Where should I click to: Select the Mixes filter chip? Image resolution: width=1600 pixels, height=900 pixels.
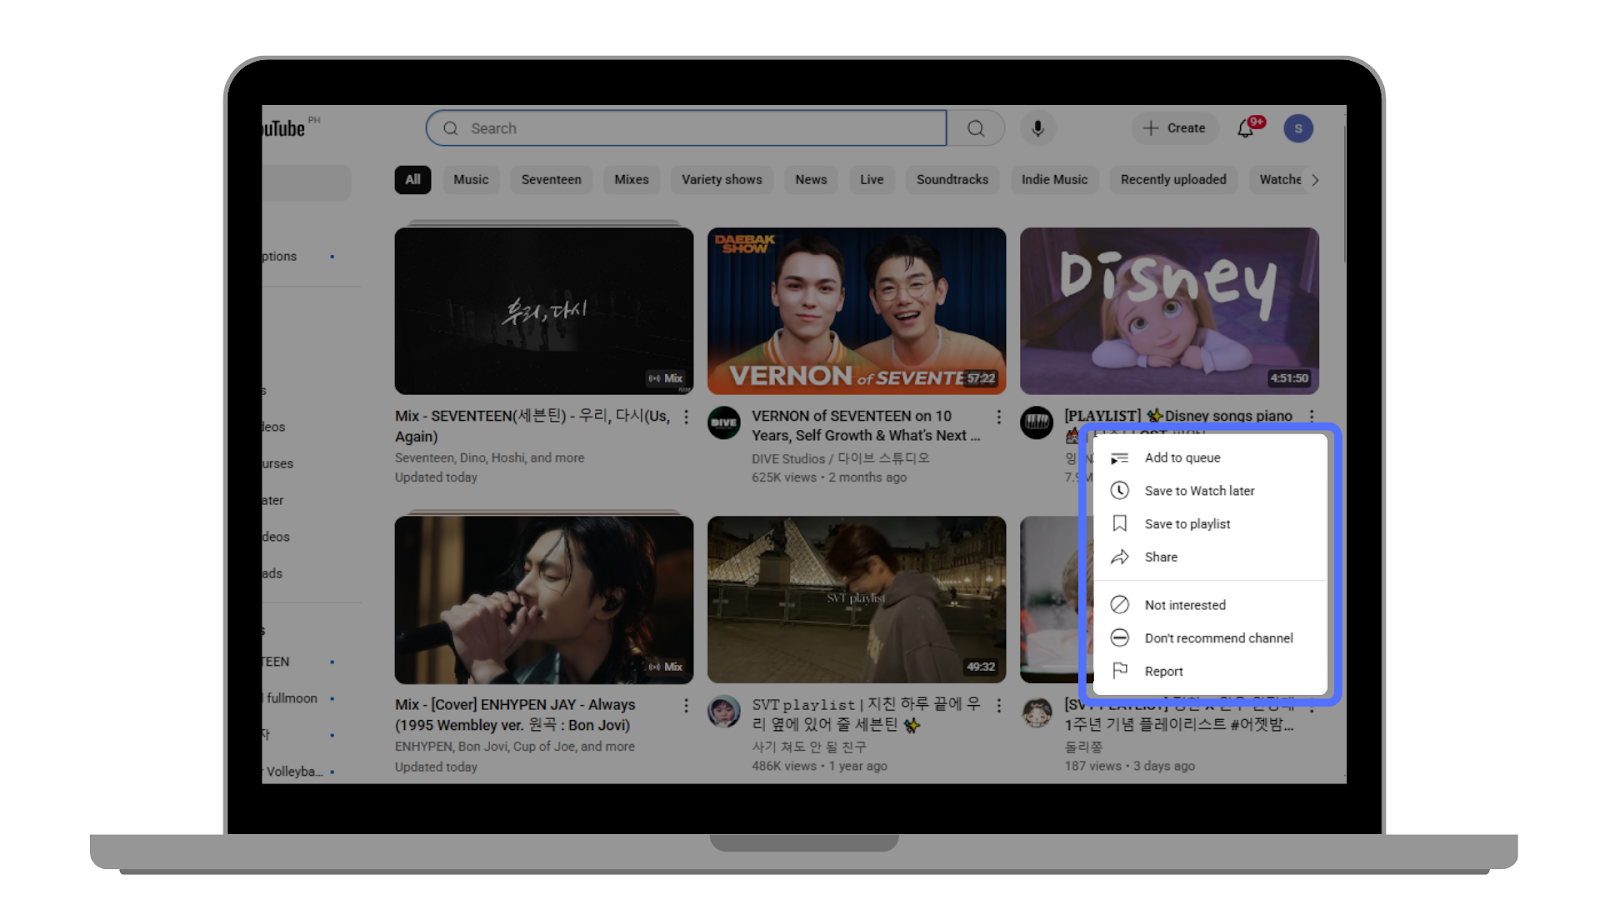click(632, 180)
